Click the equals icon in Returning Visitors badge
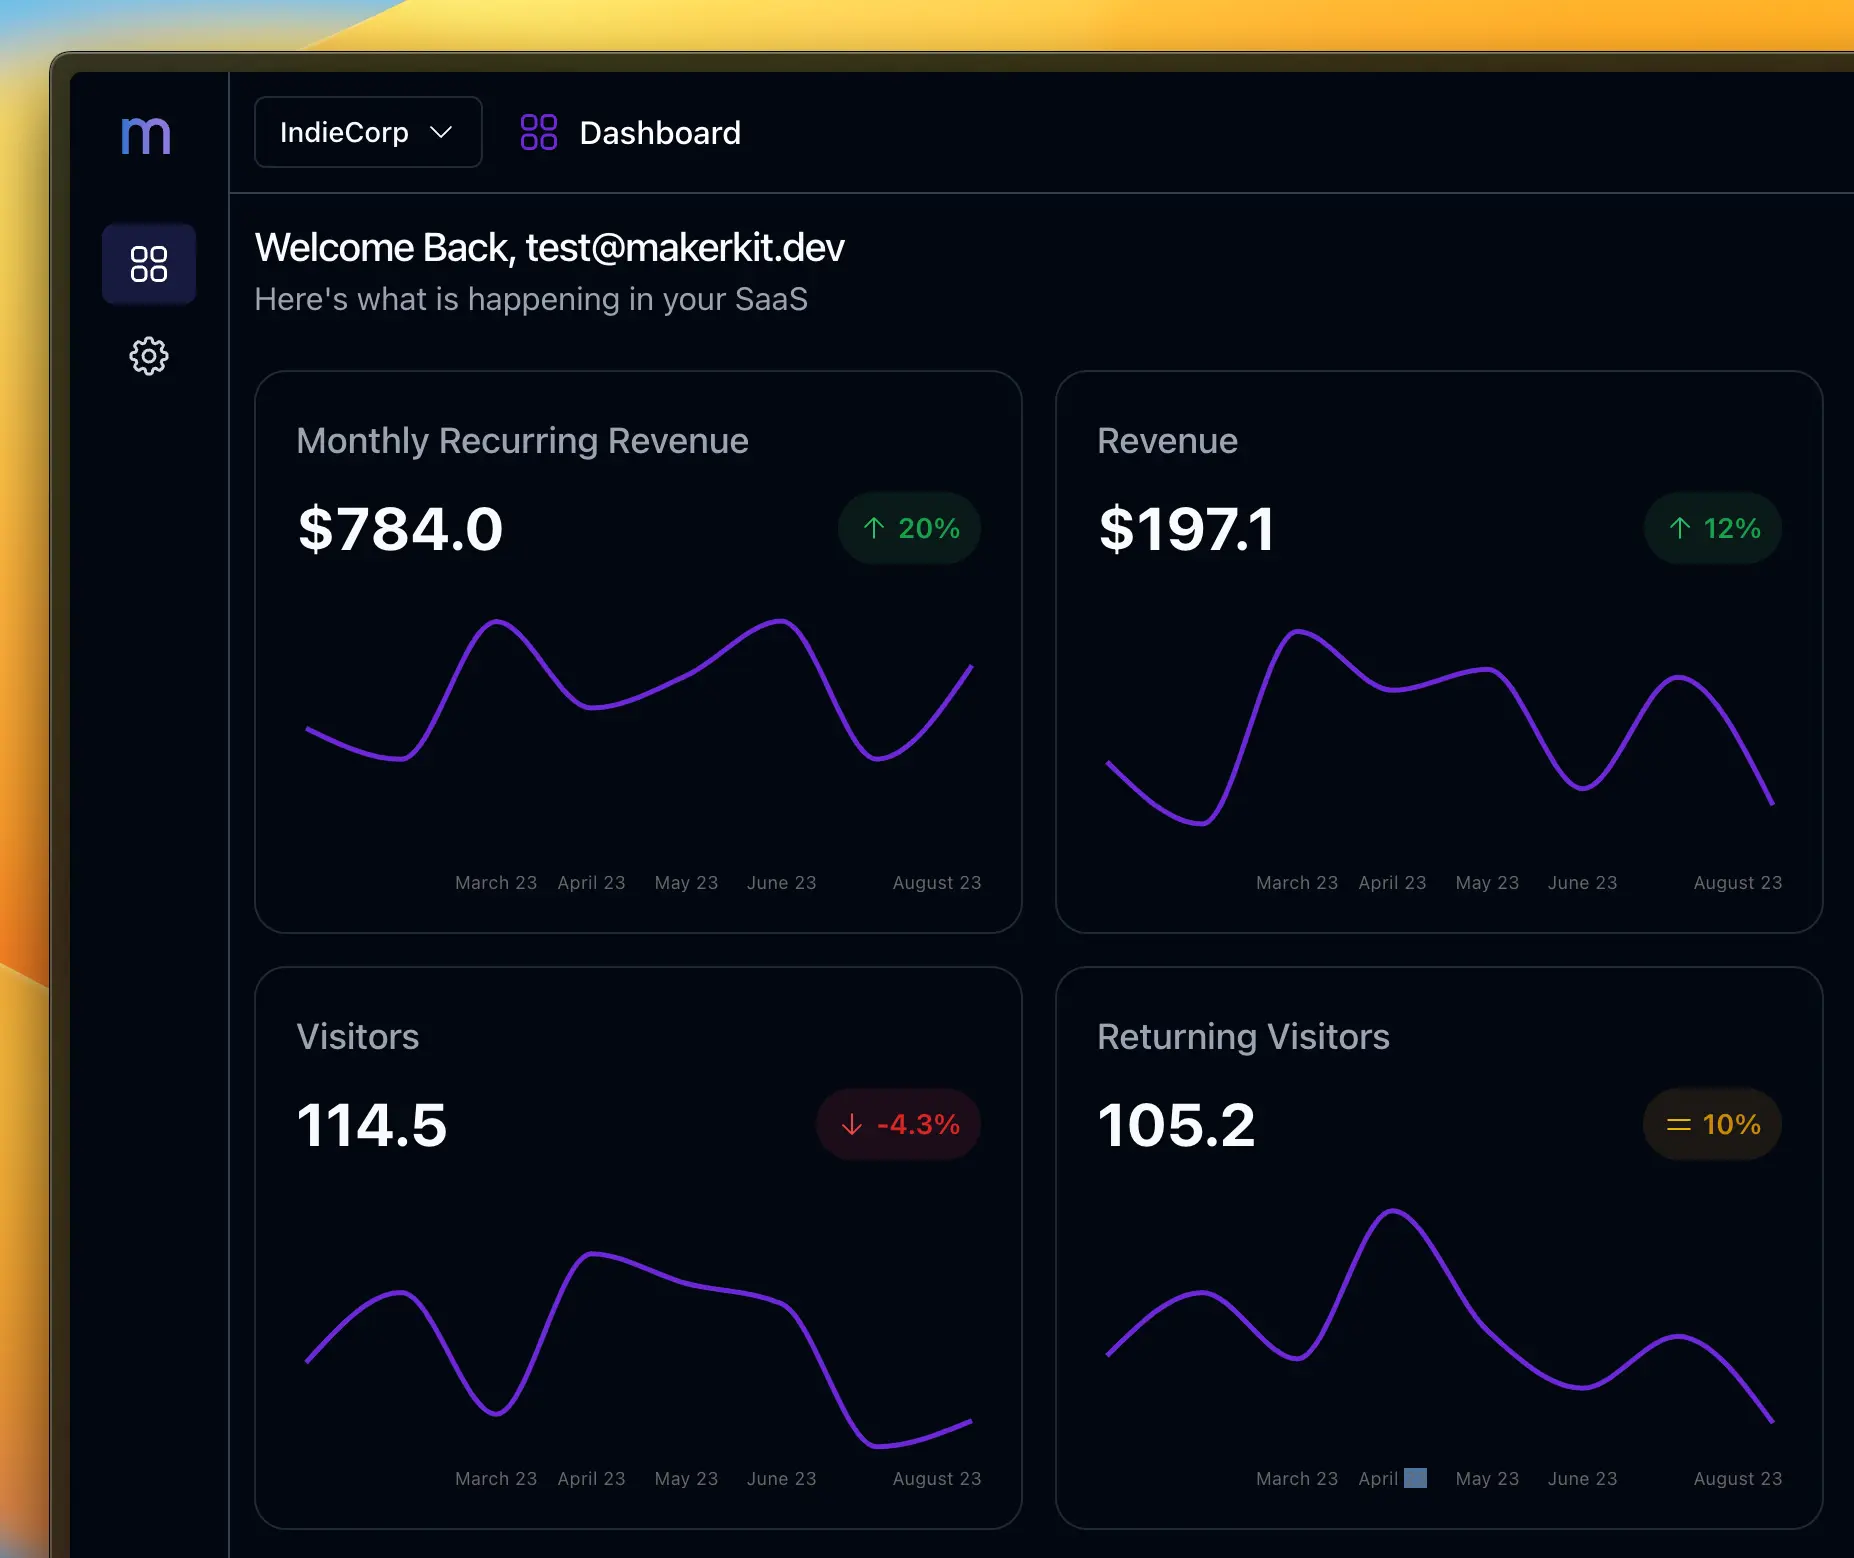This screenshot has width=1854, height=1558. tap(1677, 1124)
